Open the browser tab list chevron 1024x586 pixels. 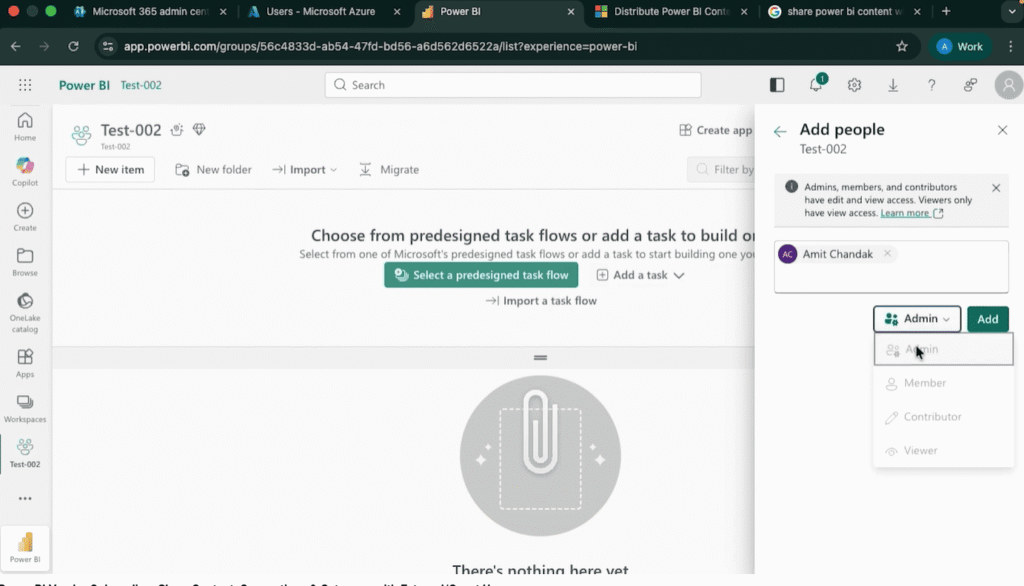pos(1012,11)
